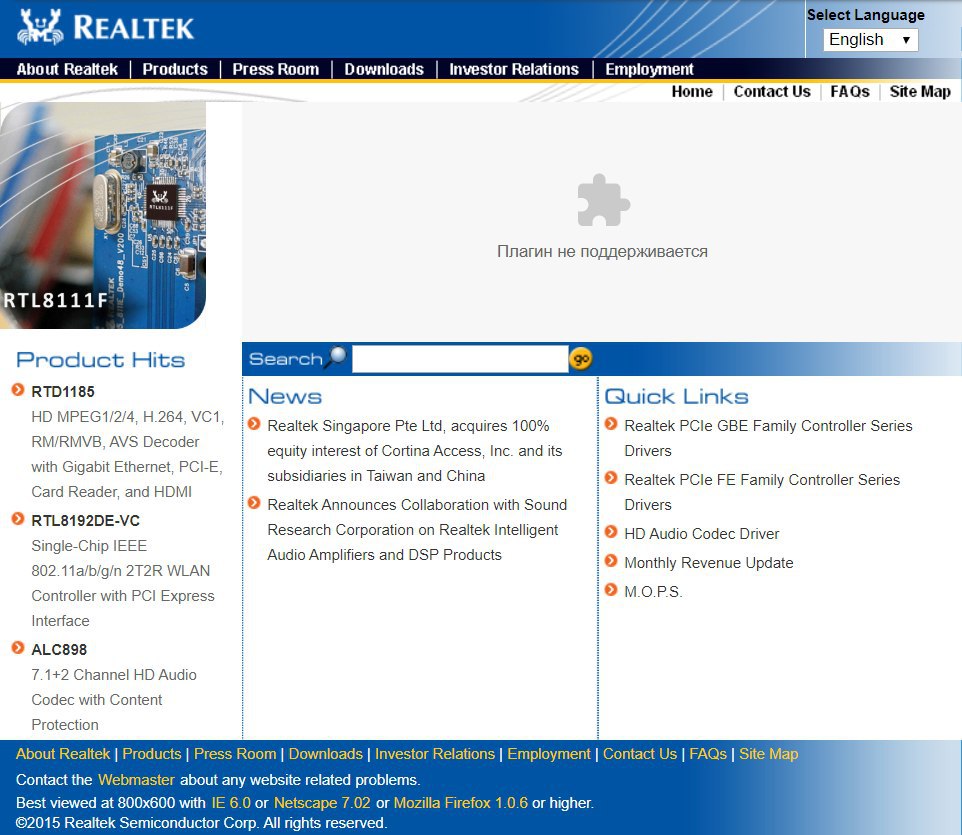Click Downloads in footer links
The image size is (962, 835).
point(325,753)
